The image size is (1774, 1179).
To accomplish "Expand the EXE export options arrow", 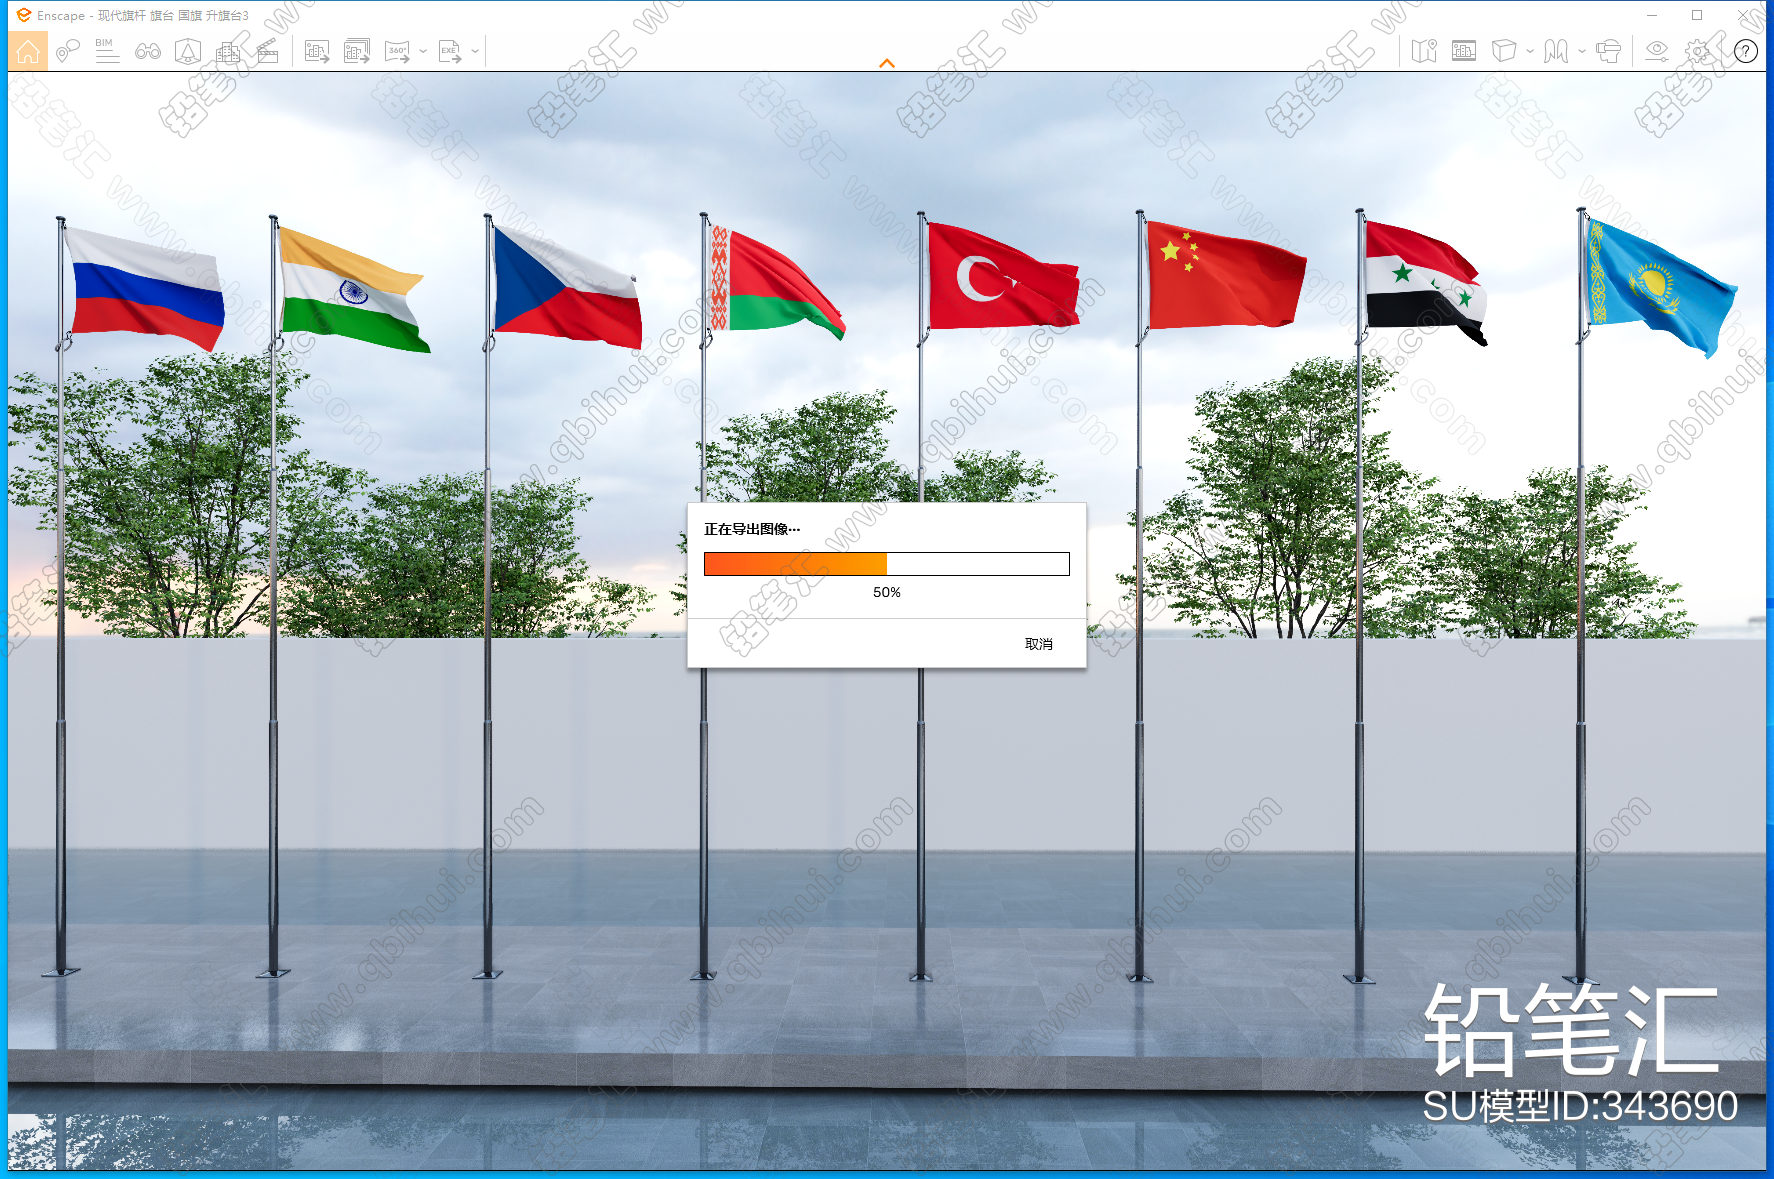I will [x=475, y=51].
